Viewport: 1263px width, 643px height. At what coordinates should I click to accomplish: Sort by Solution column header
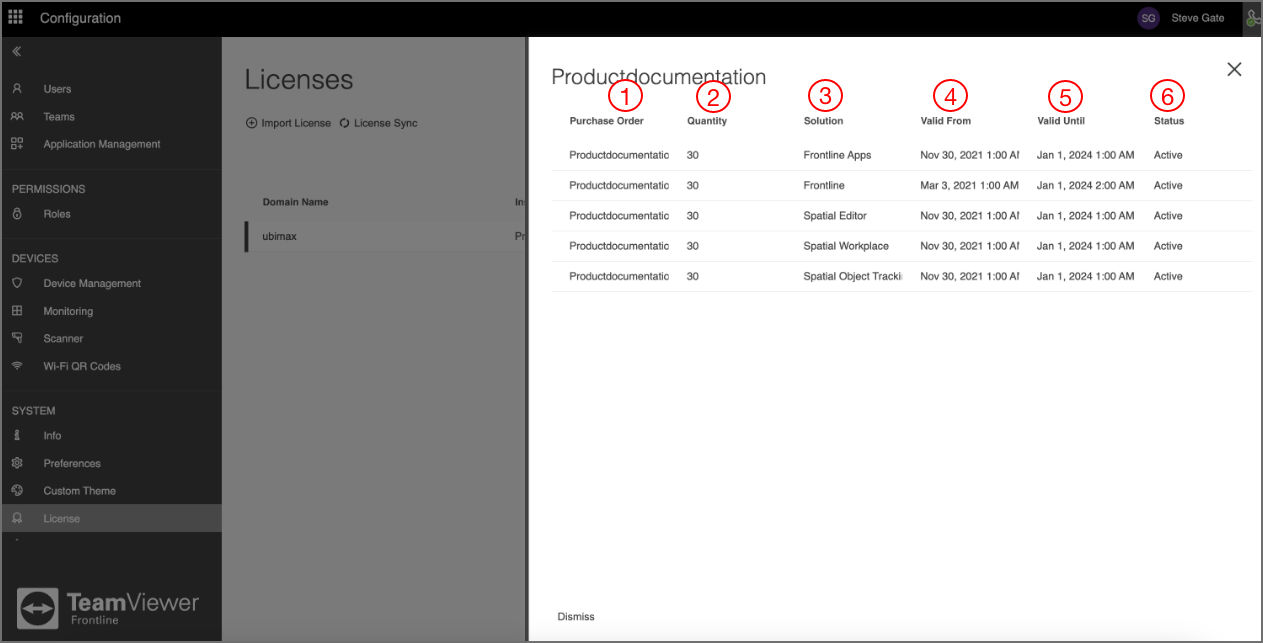pos(823,121)
